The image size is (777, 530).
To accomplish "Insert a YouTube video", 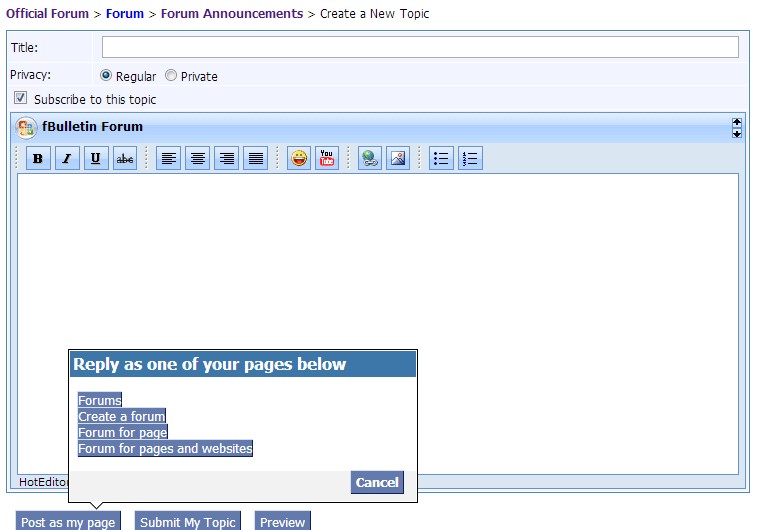I will (327, 158).
